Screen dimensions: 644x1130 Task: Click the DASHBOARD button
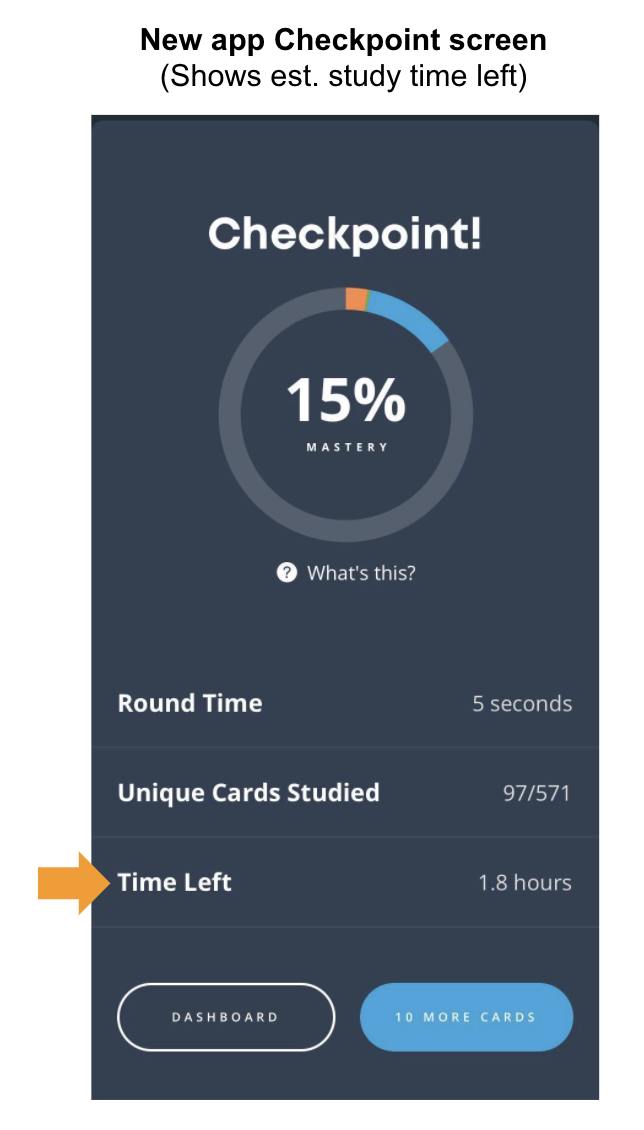coord(226,1016)
